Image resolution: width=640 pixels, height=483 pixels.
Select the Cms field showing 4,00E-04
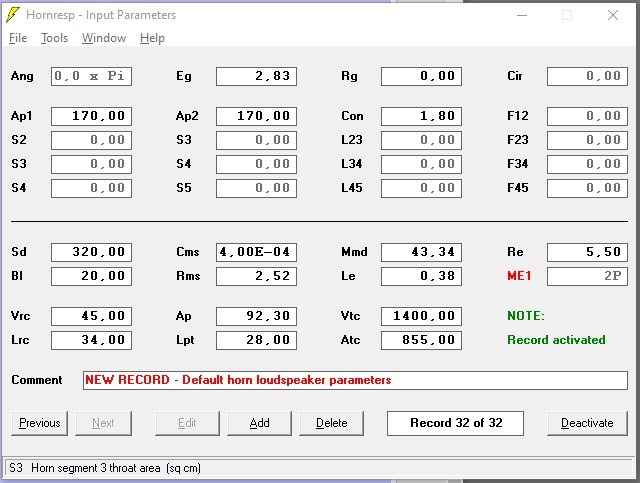256,252
